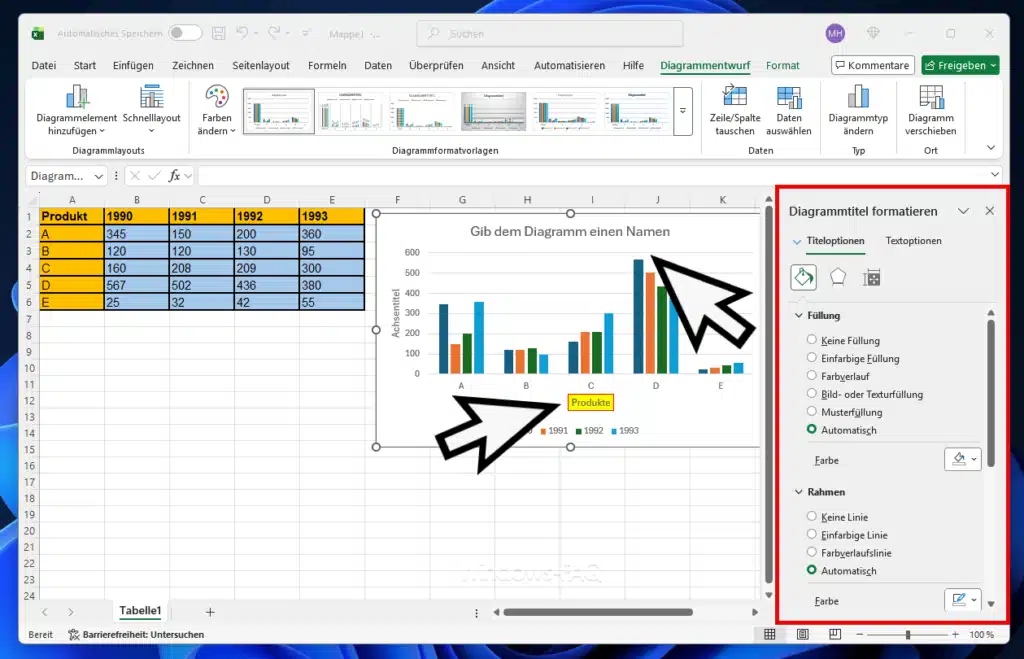Enable Einfarbige Füllung
This screenshot has height=659, width=1024.
pyautogui.click(x=811, y=358)
